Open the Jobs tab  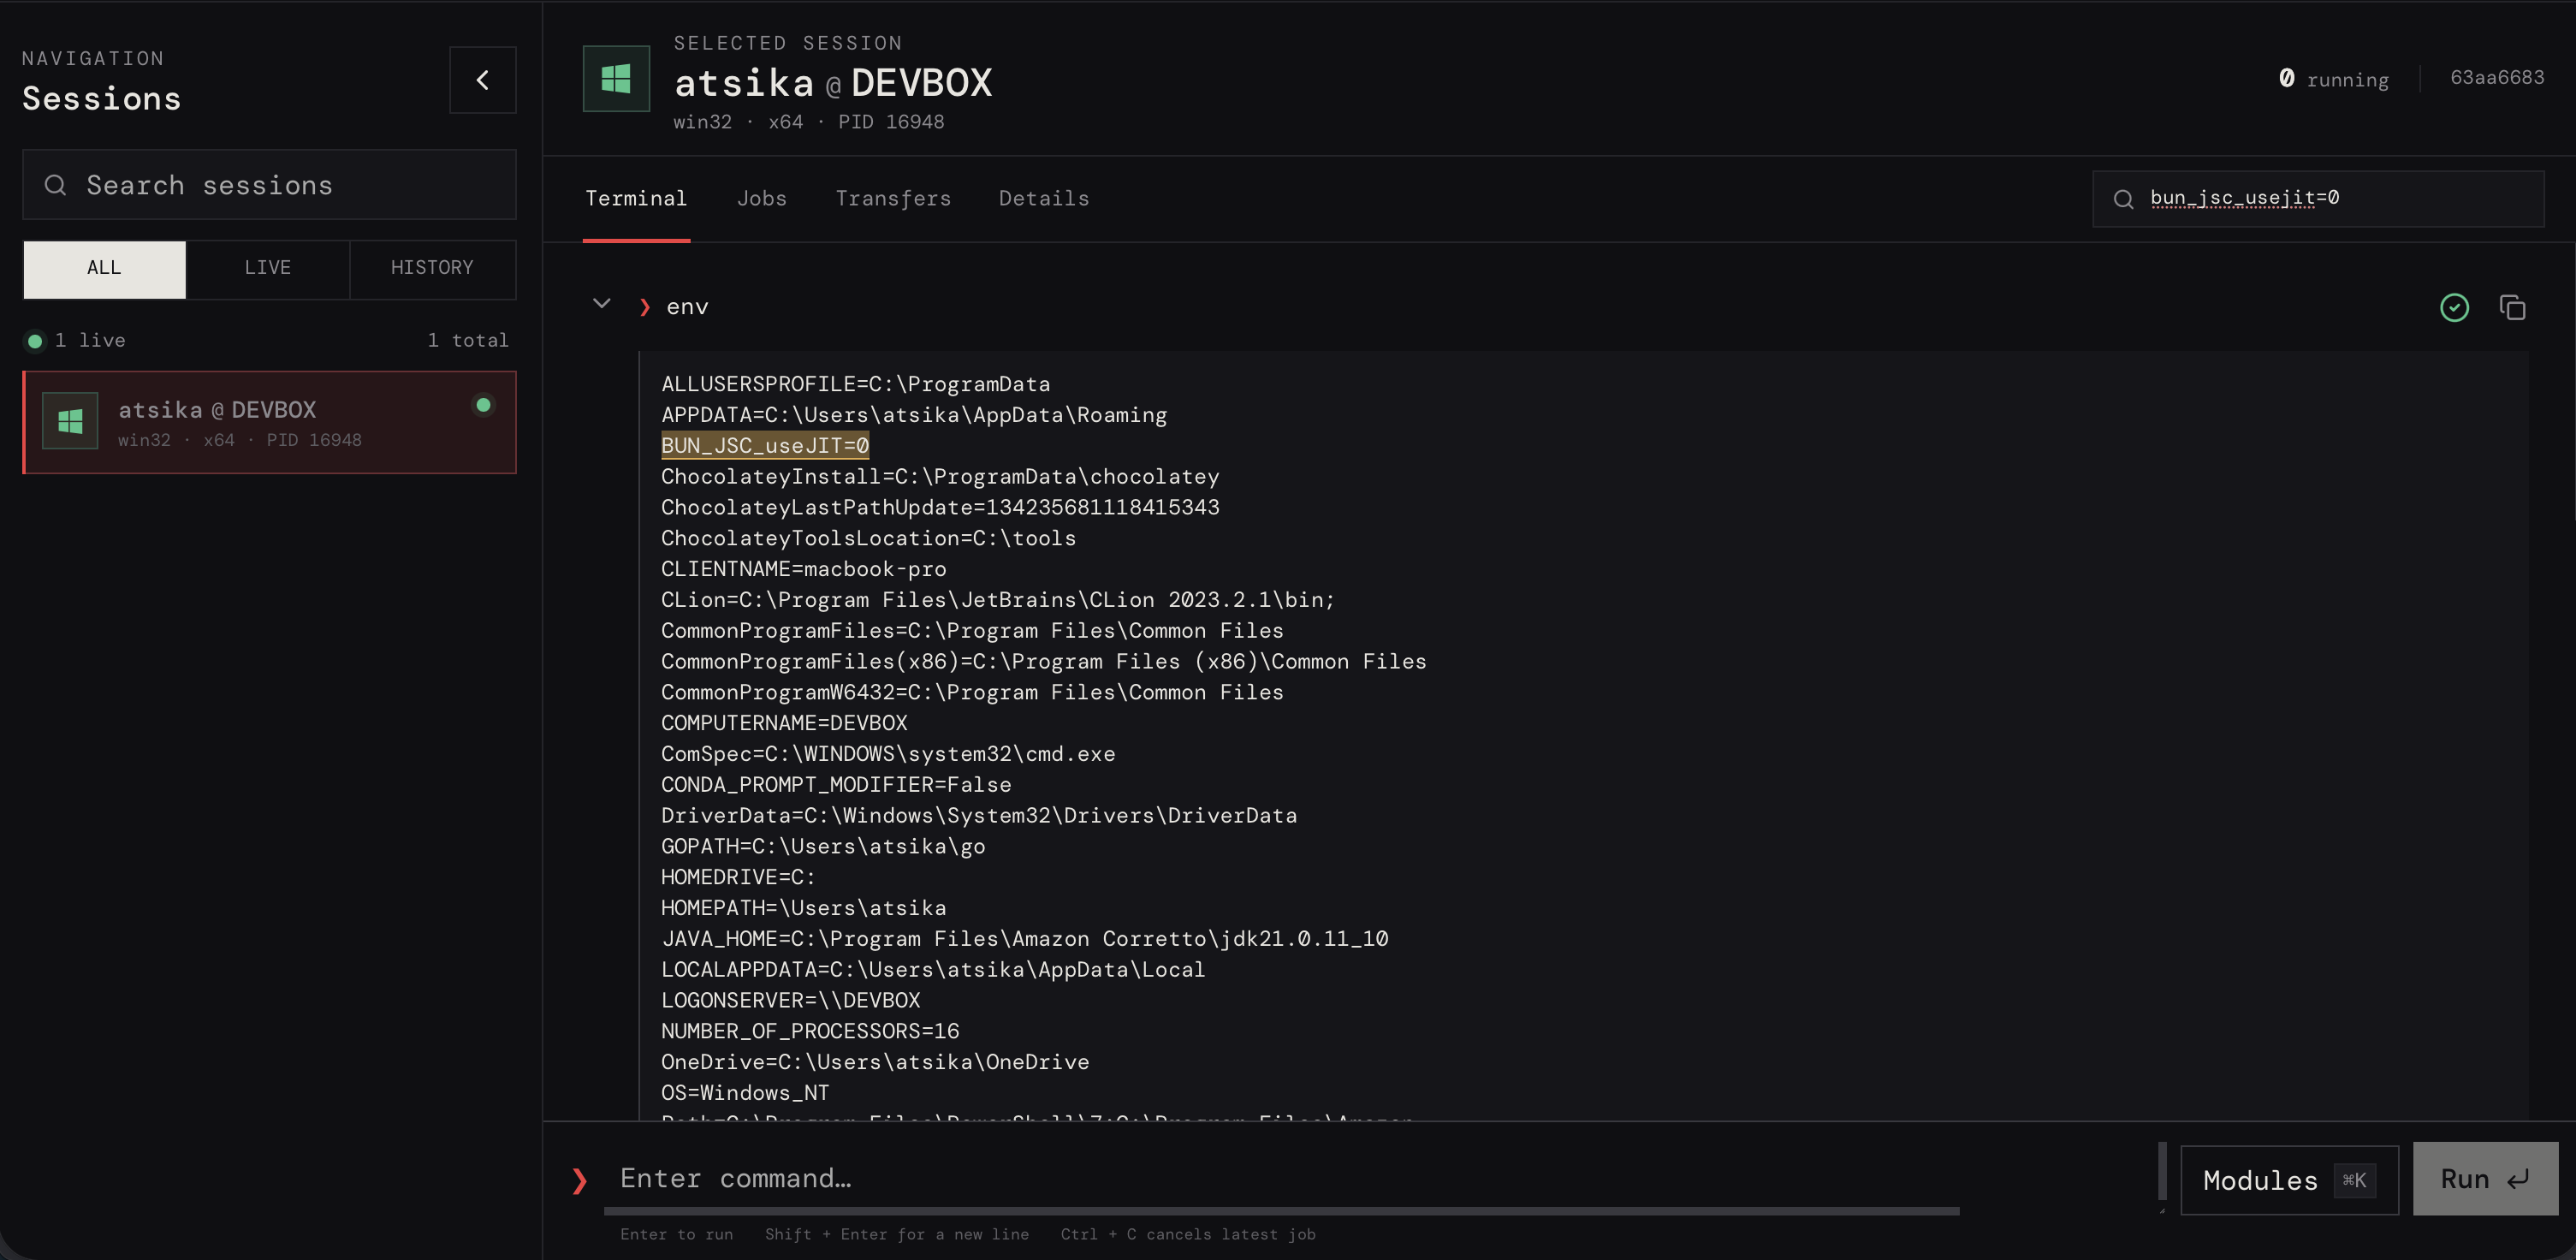click(761, 199)
